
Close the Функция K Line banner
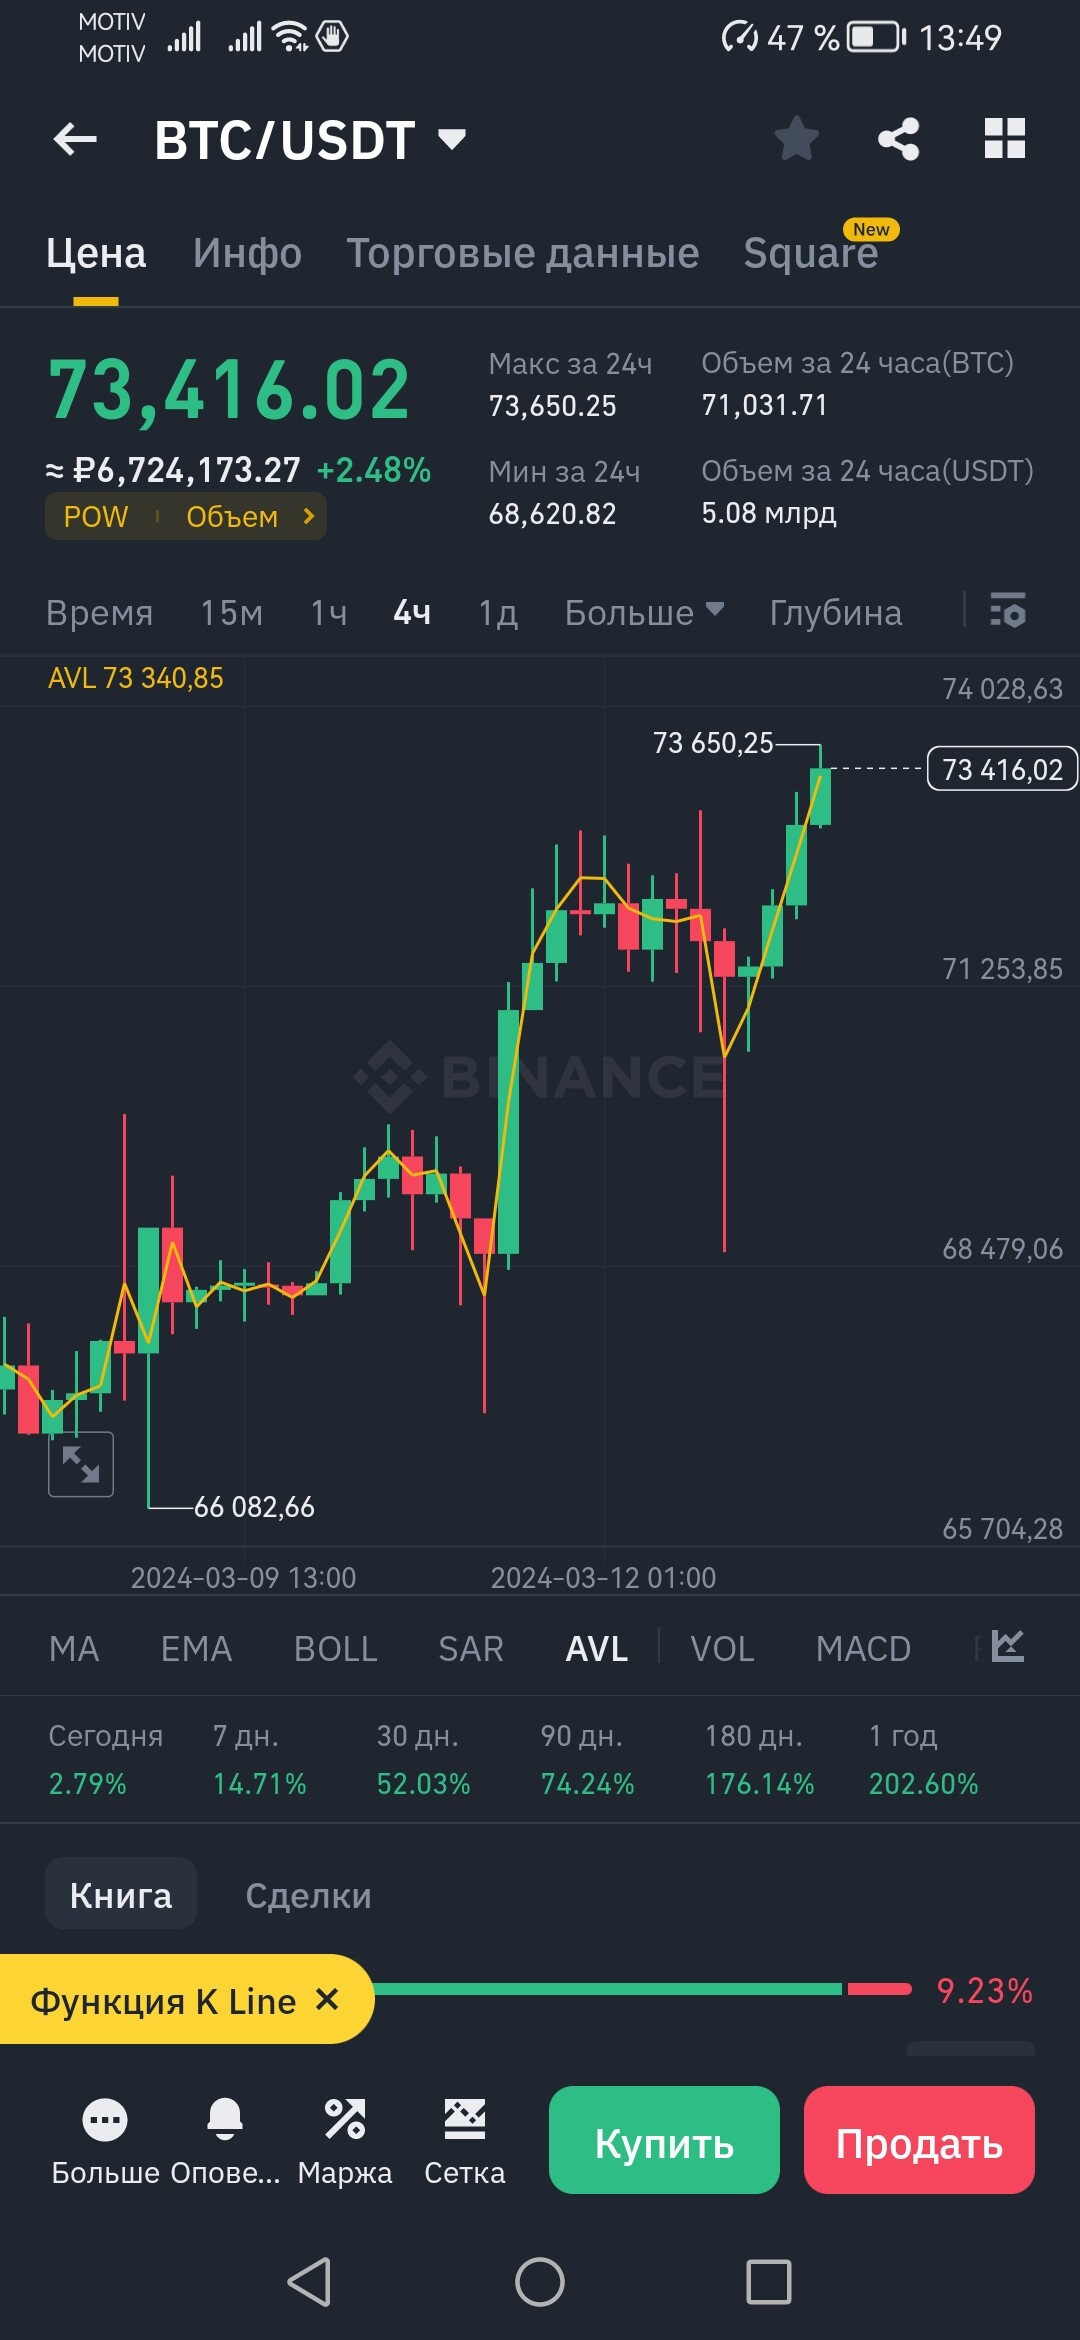pos(327,2000)
